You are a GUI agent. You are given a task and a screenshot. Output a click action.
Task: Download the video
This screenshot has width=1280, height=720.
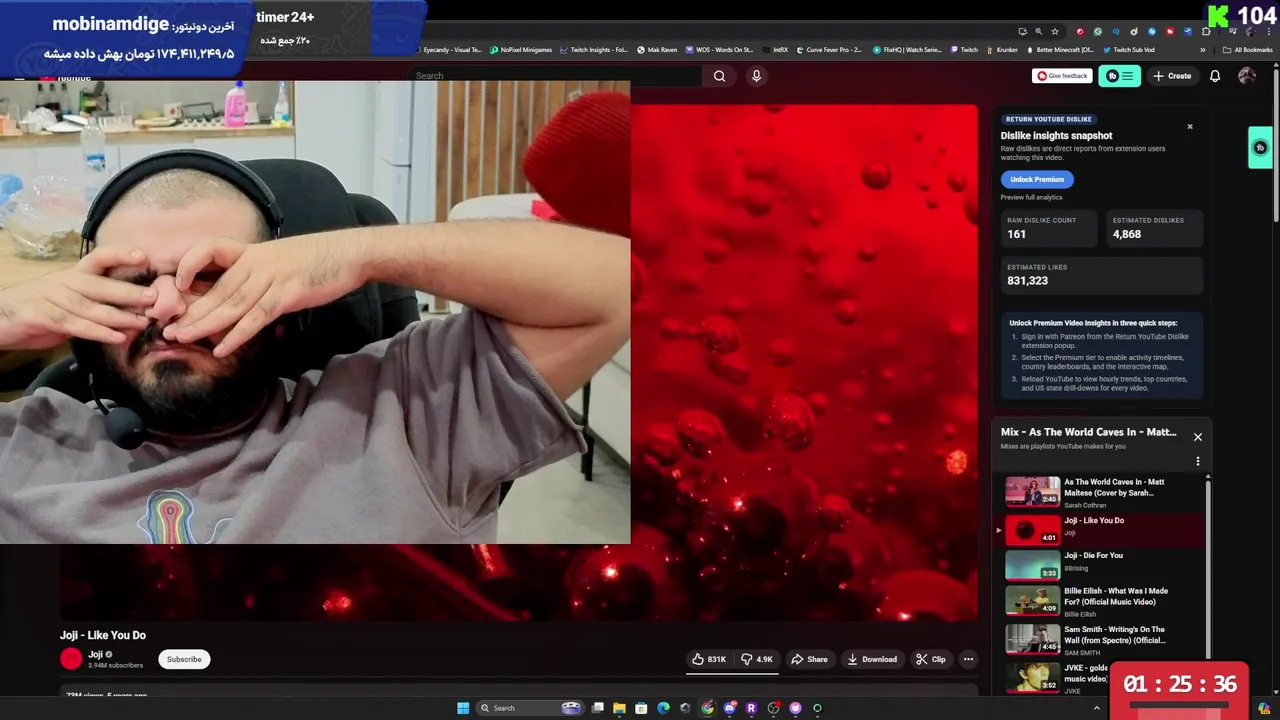click(x=871, y=659)
